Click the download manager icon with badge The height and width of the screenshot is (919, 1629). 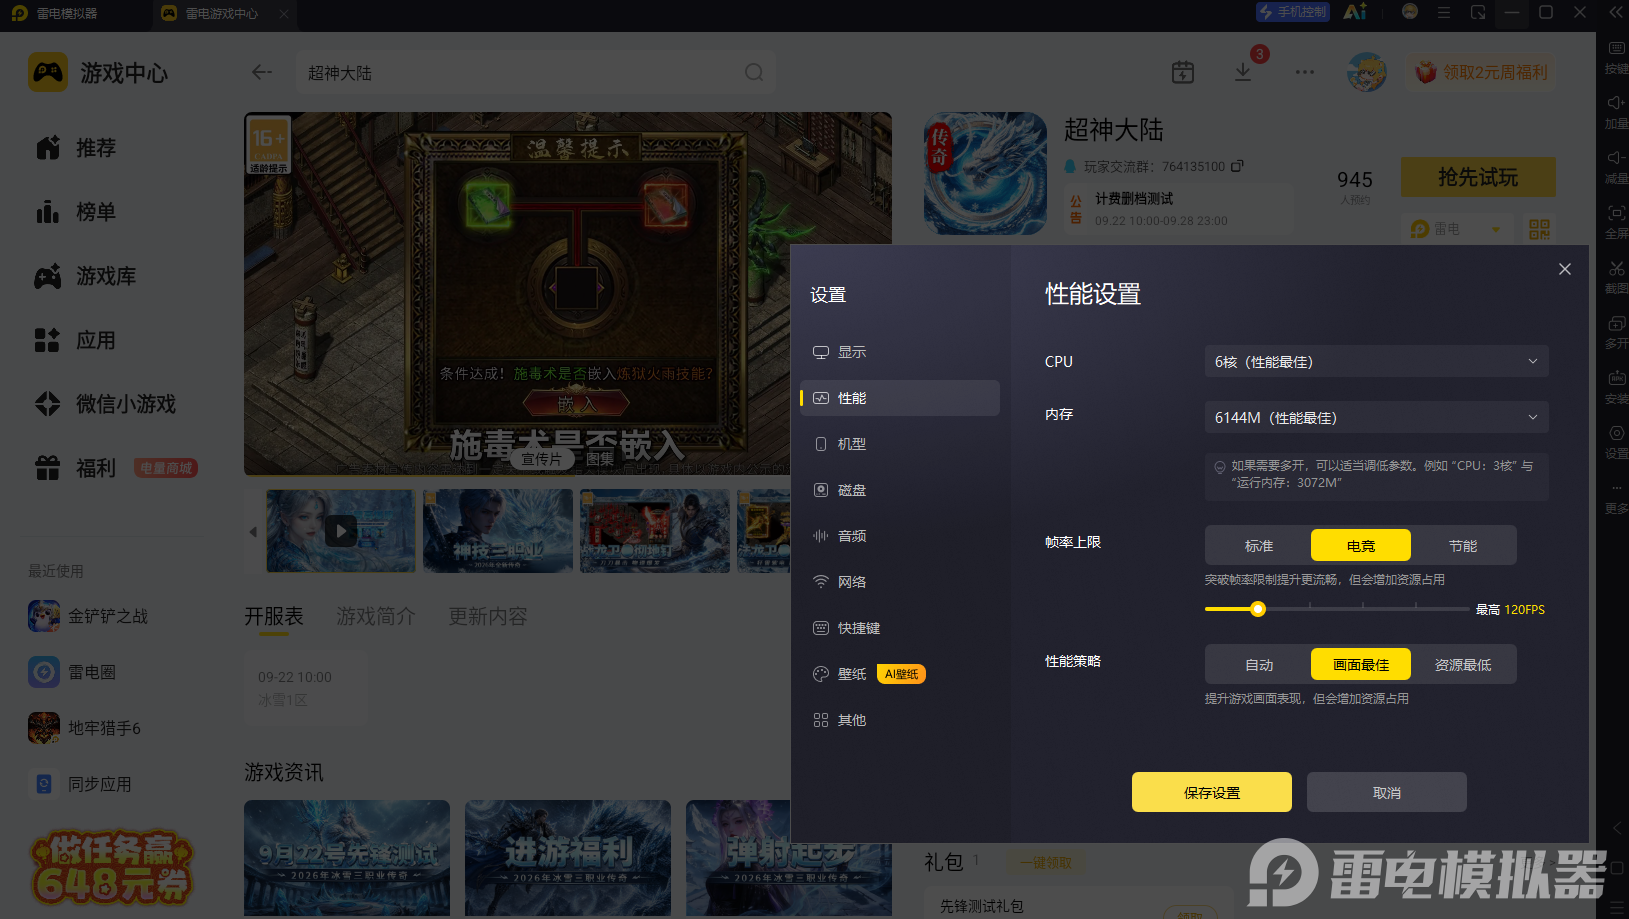coord(1243,72)
